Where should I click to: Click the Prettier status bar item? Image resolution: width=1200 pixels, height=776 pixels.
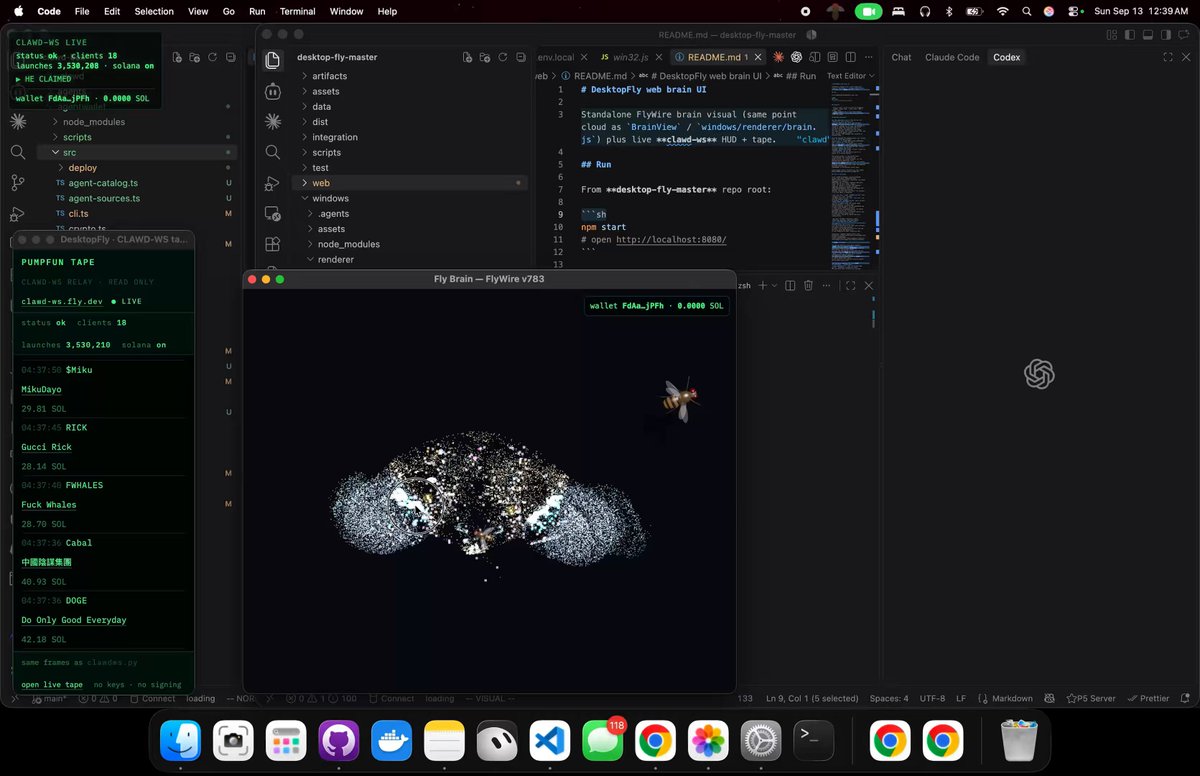tap(1147, 698)
